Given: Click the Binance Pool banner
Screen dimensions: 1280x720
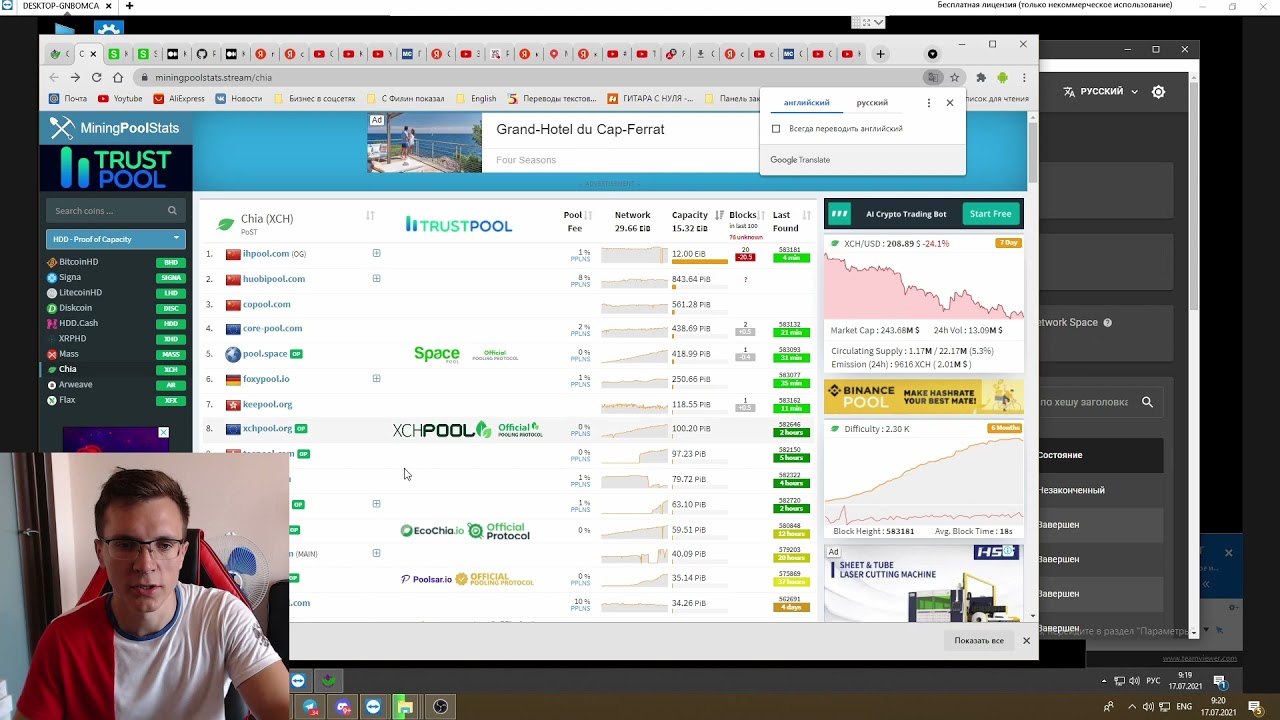Looking at the screenshot, I should [923, 397].
